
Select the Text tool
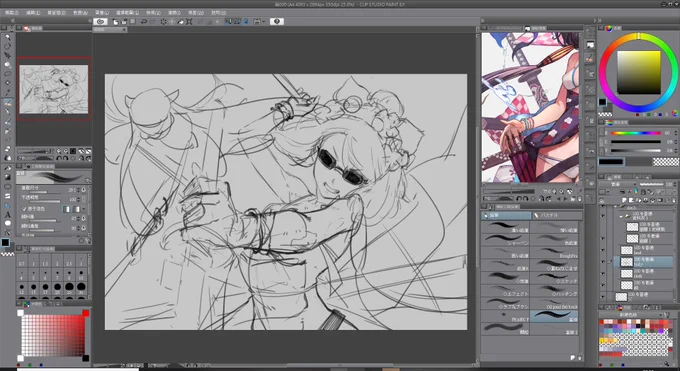click(7, 214)
